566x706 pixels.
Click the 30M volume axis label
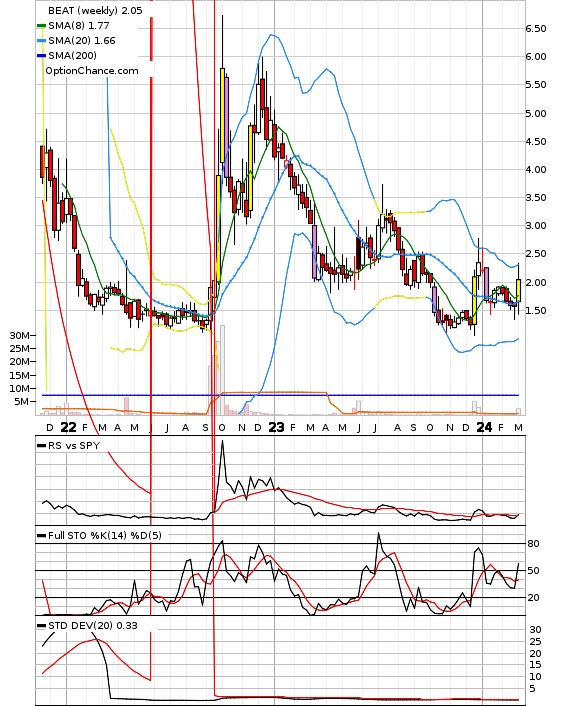20,335
